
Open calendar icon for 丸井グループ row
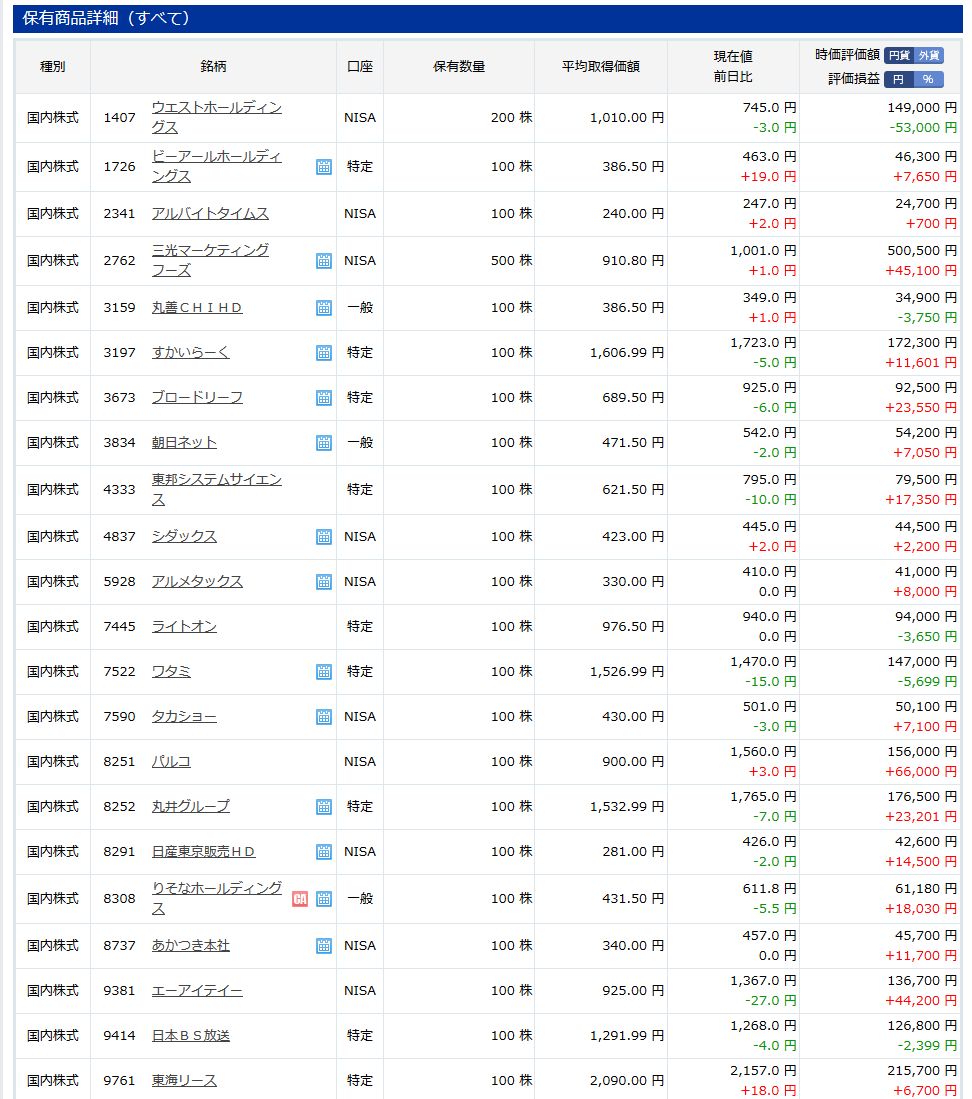pyautogui.click(x=324, y=807)
